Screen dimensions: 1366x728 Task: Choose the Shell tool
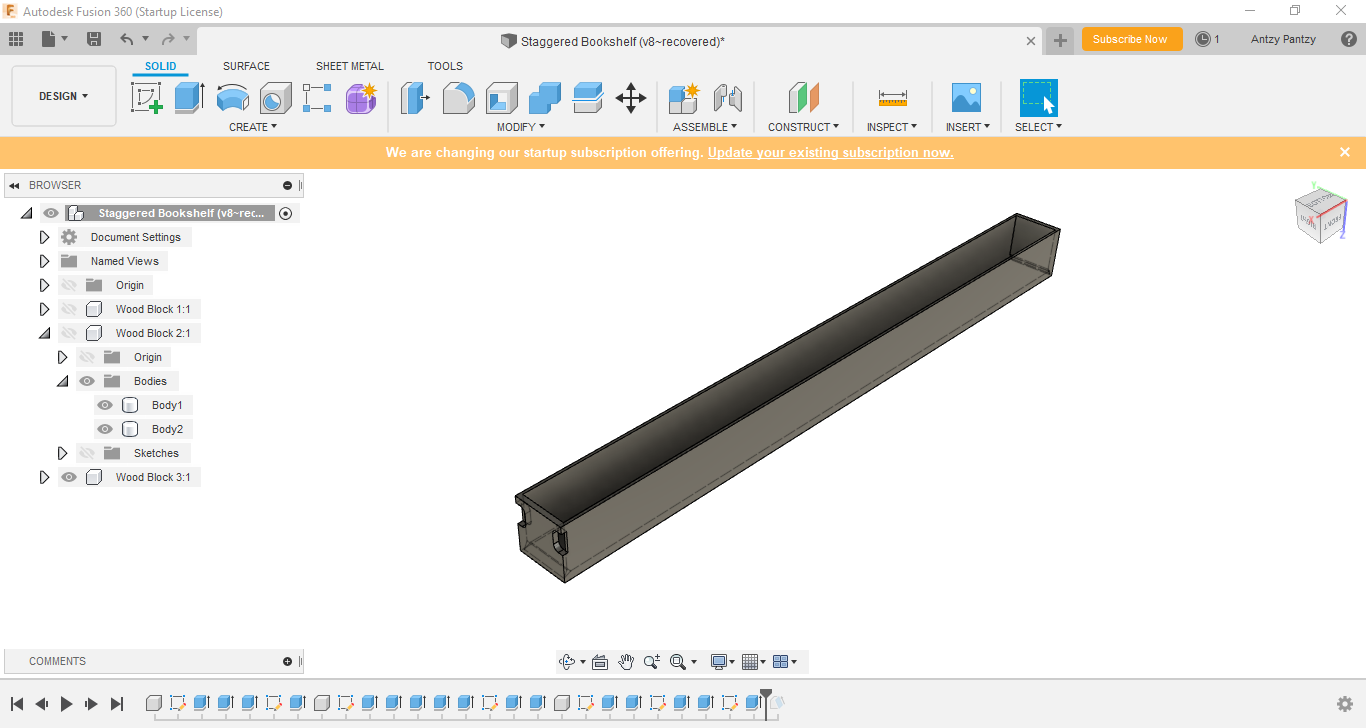[x=502, y=98]
